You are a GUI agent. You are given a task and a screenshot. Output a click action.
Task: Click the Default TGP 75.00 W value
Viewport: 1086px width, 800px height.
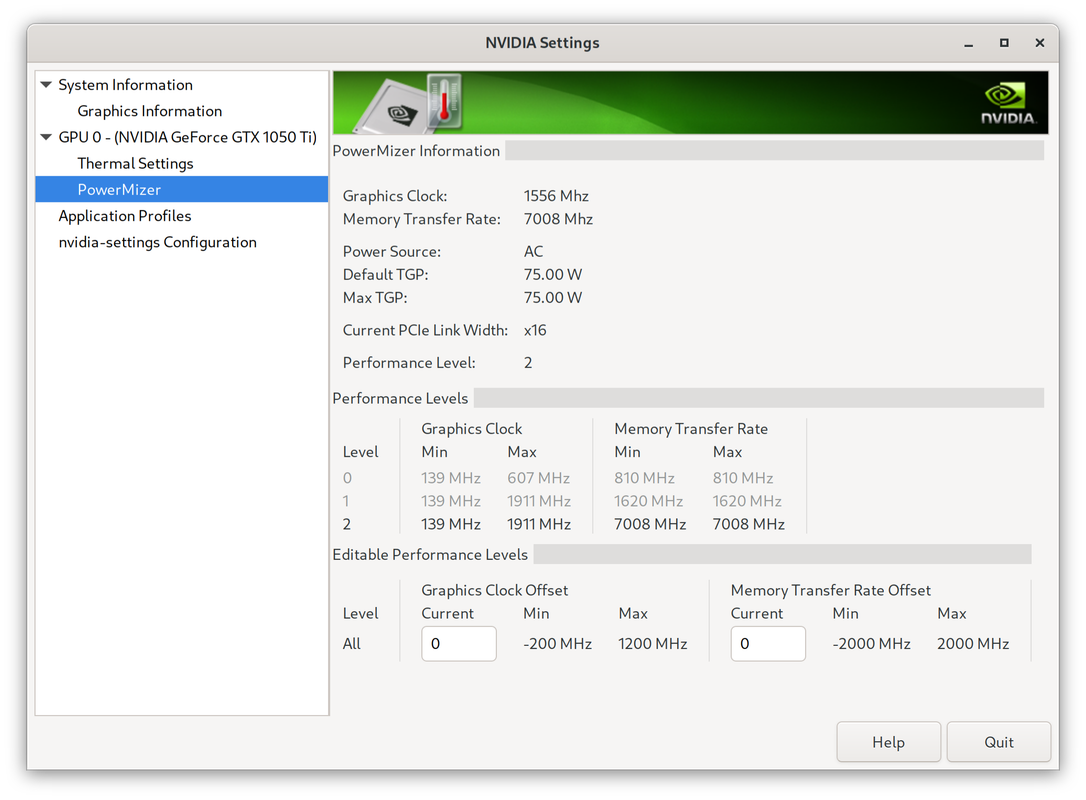553,274
